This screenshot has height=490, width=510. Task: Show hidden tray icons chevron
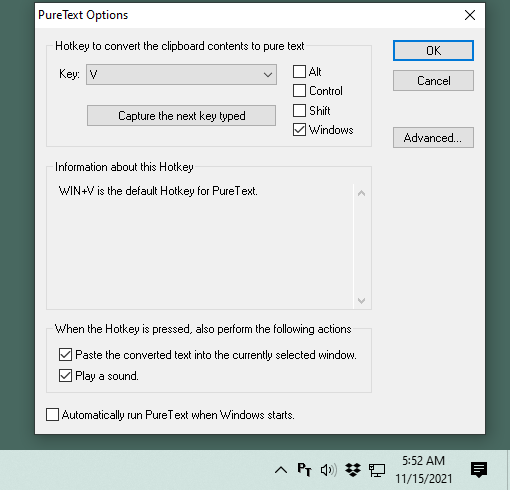[281, 470]
